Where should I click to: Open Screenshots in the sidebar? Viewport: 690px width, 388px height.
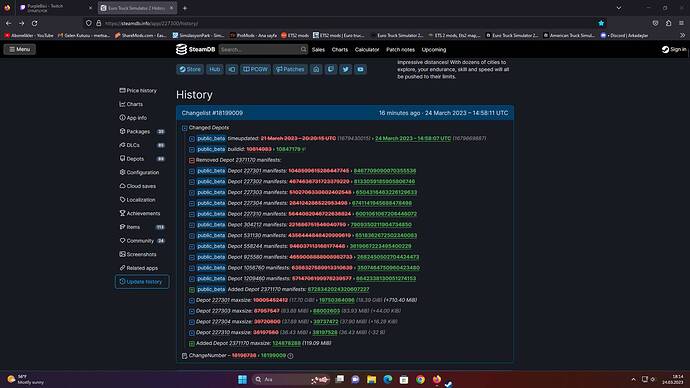click(x=138, y=254)
